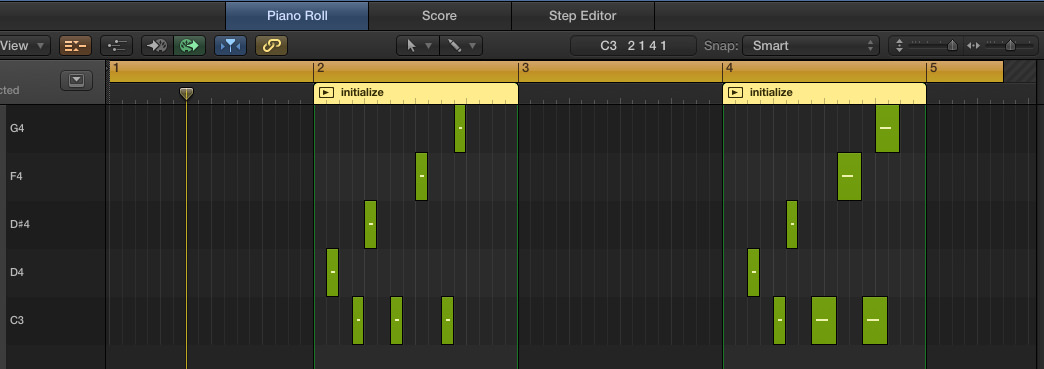
Task: Select the G4 note in bar 2
Action: tap(460, 128)
